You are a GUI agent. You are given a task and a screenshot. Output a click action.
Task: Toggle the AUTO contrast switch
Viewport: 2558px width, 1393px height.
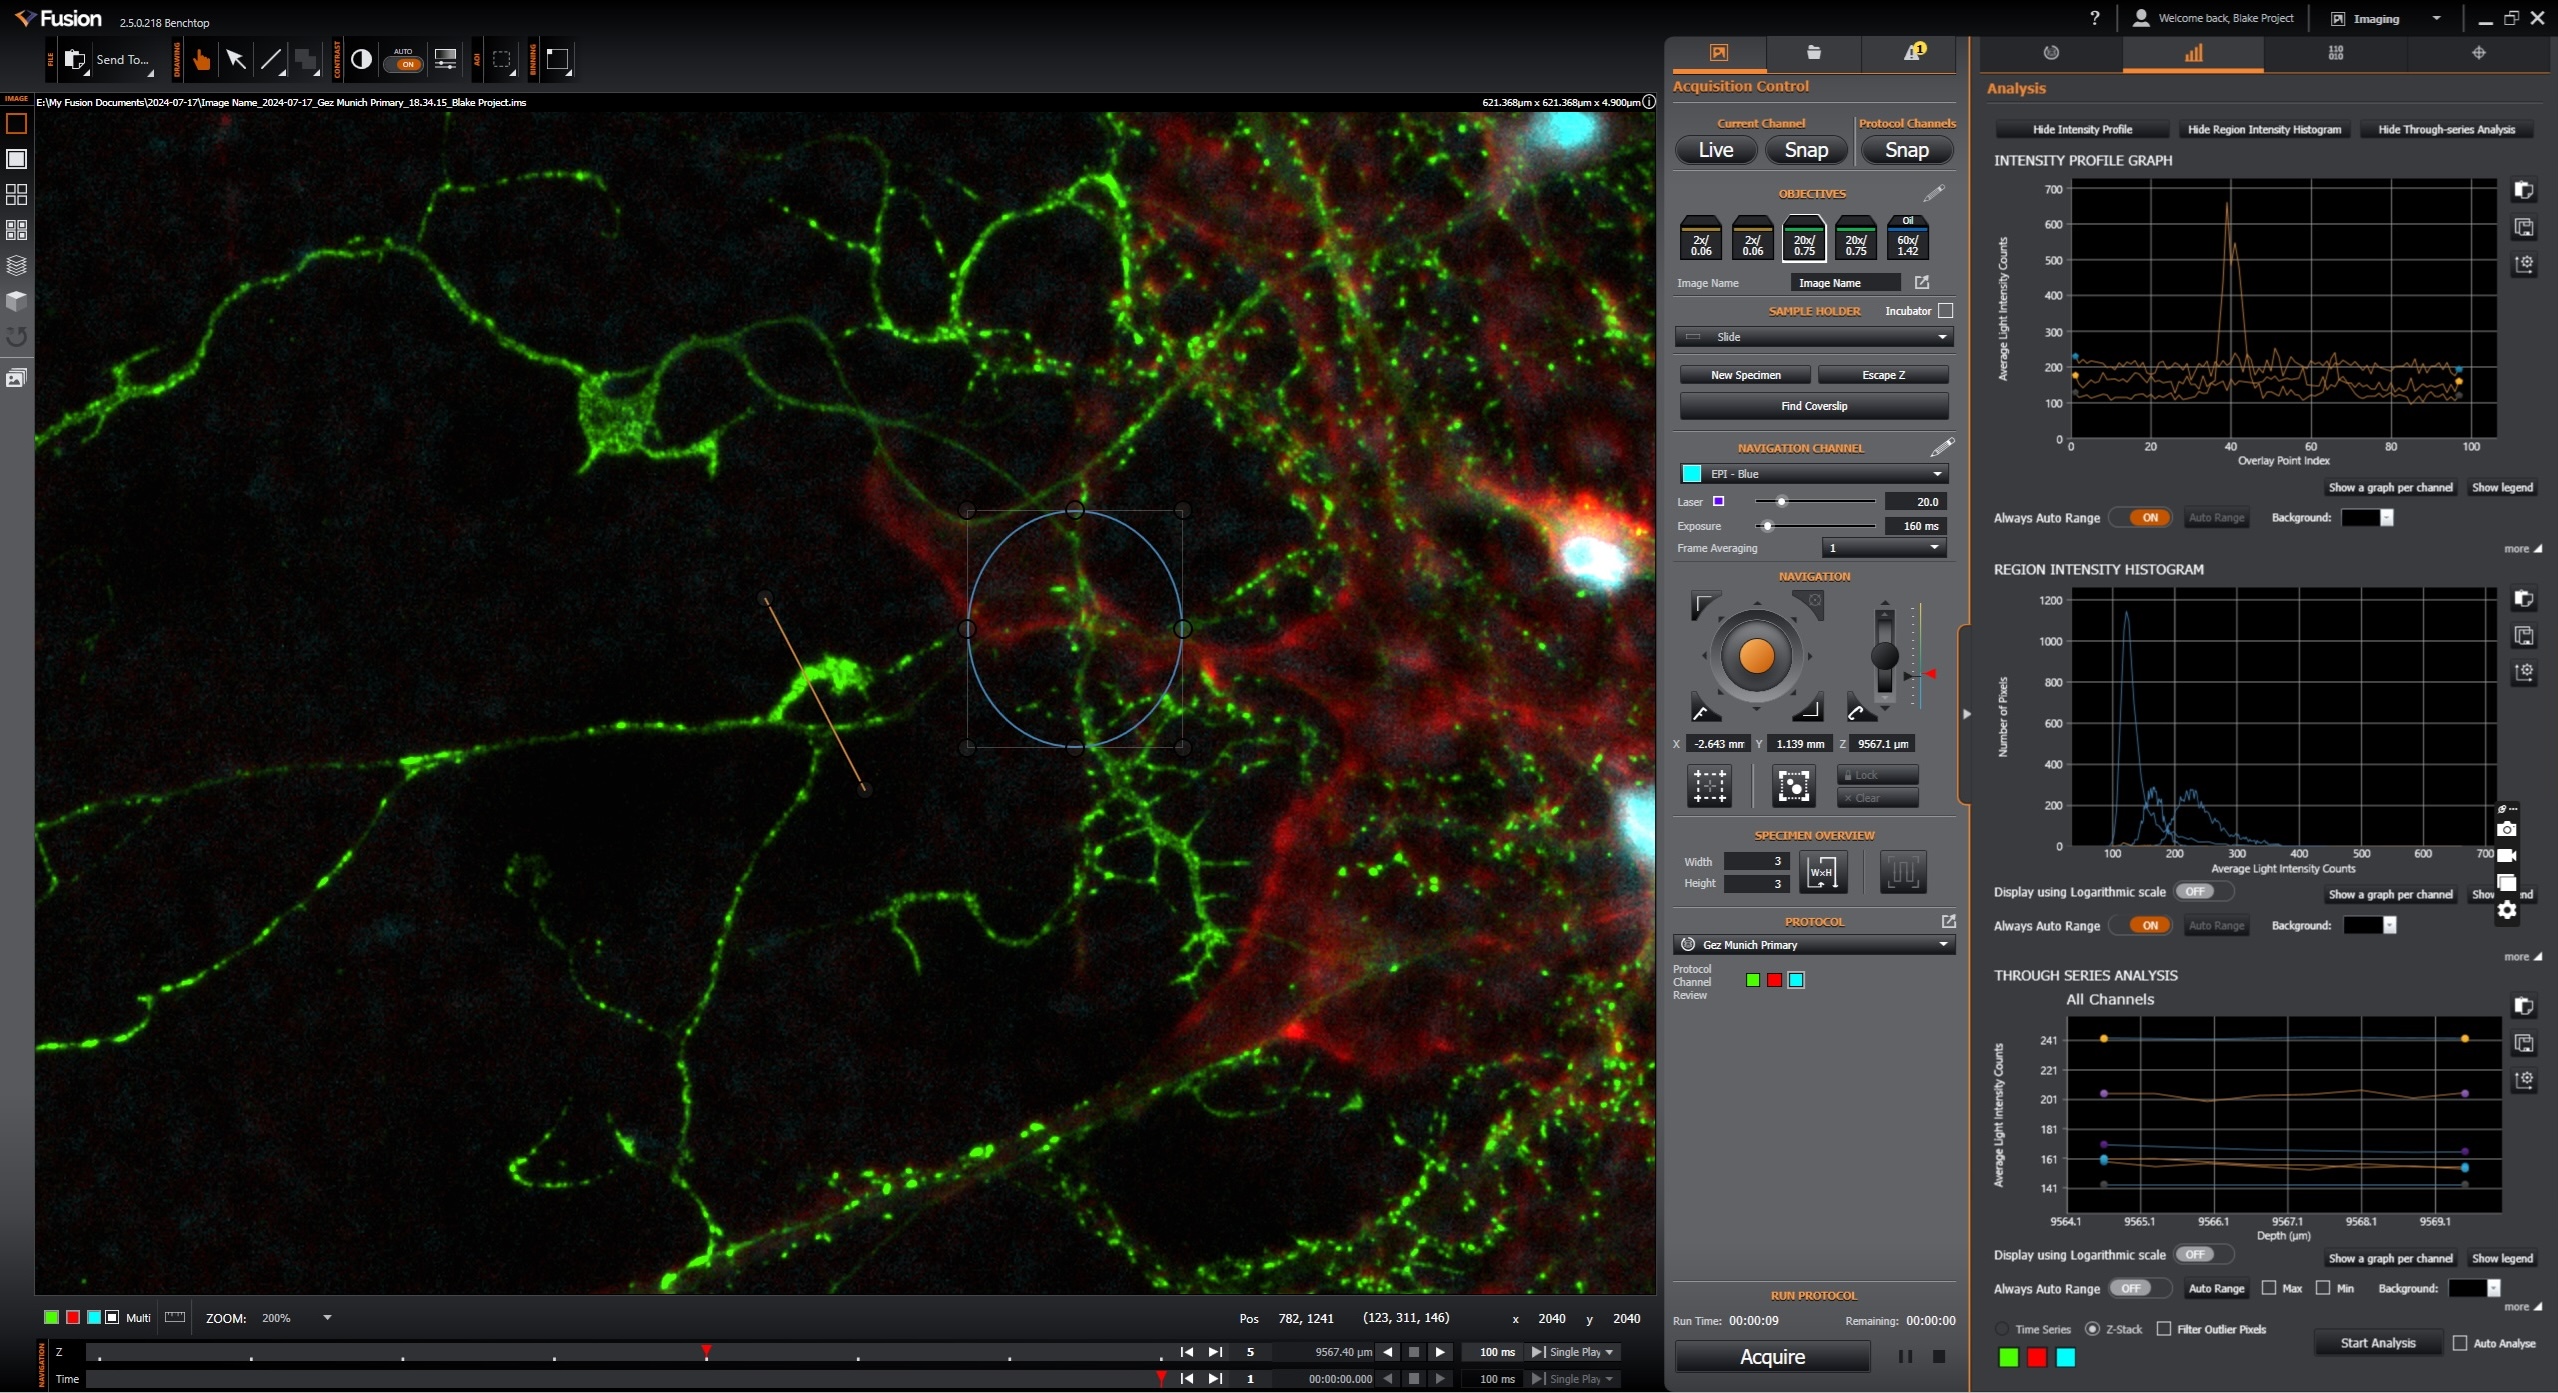[405, 64]
